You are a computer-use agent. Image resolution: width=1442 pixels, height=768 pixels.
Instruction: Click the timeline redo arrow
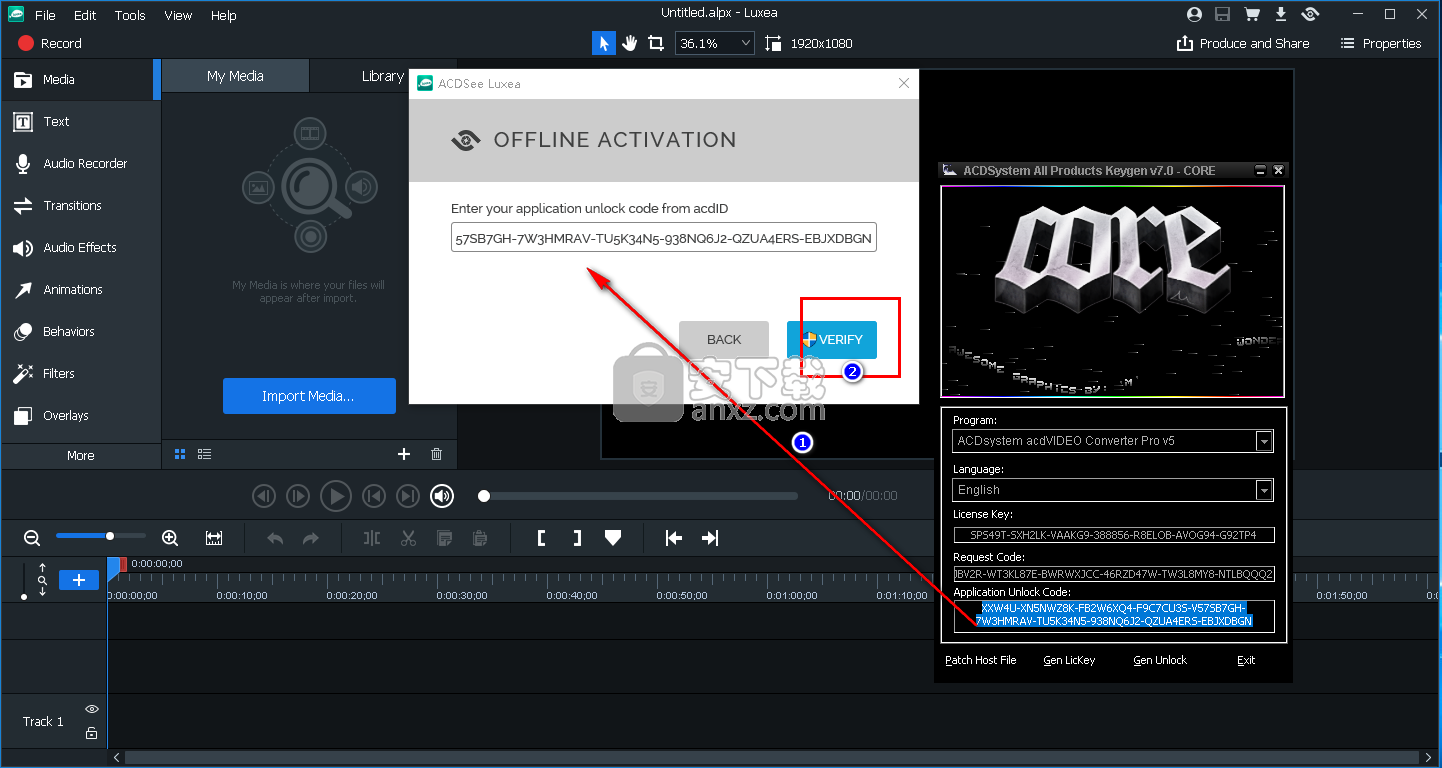[x=310, y=538]
